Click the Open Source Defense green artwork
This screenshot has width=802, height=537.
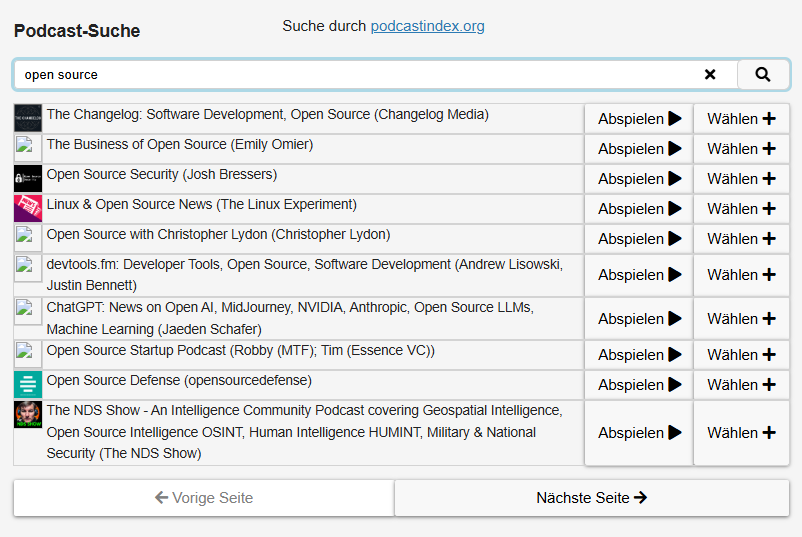[x=28, y=384]
